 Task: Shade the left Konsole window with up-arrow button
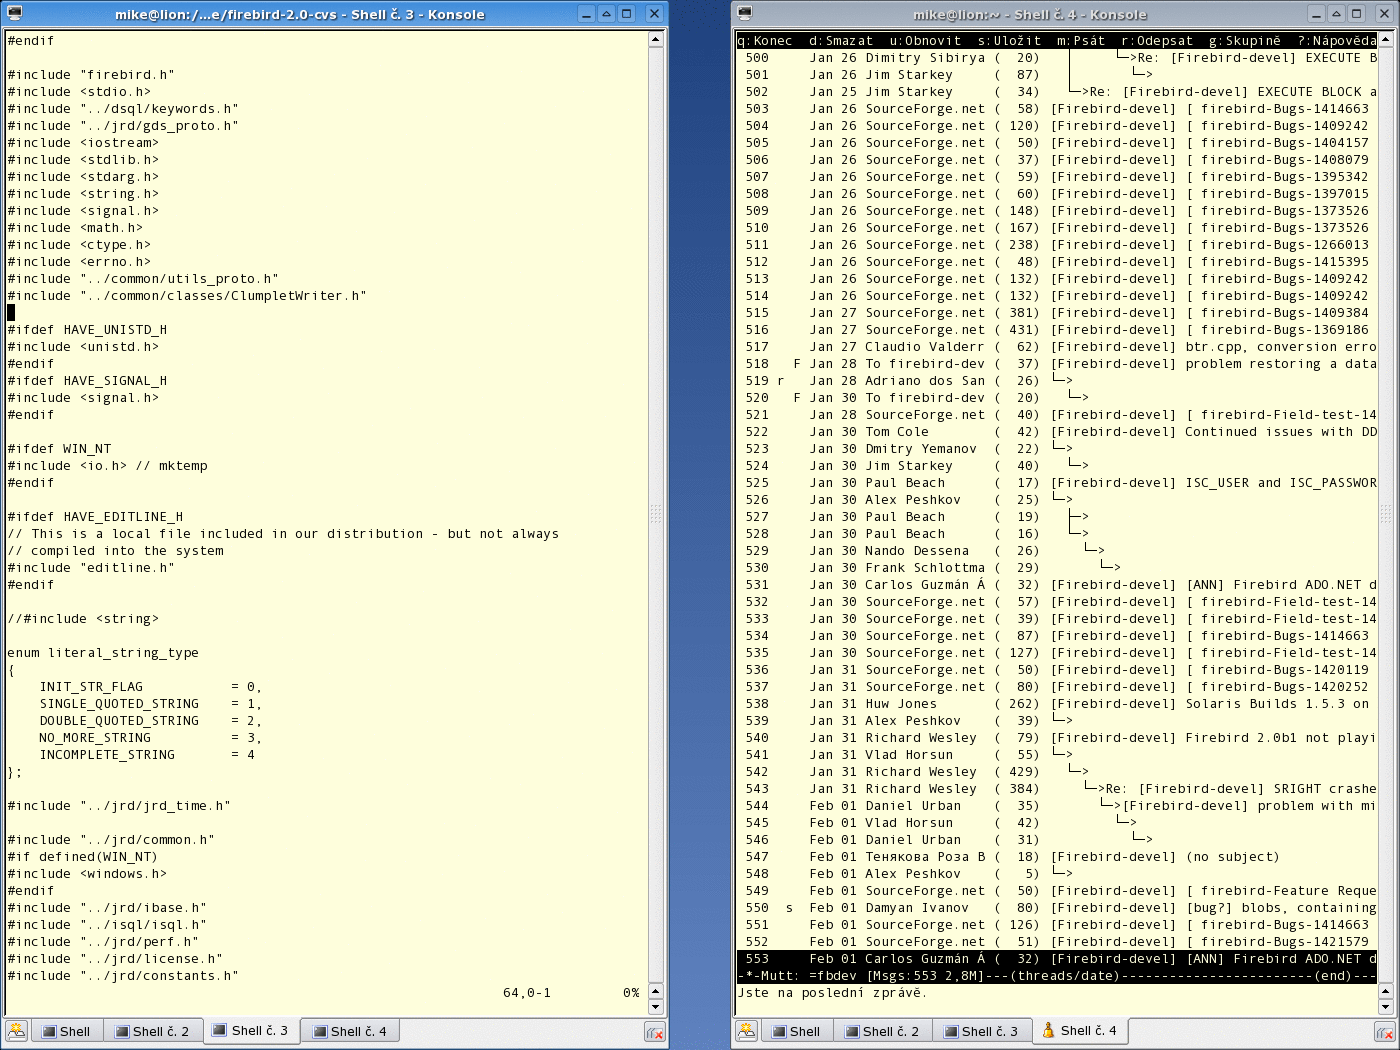point(607,14)
